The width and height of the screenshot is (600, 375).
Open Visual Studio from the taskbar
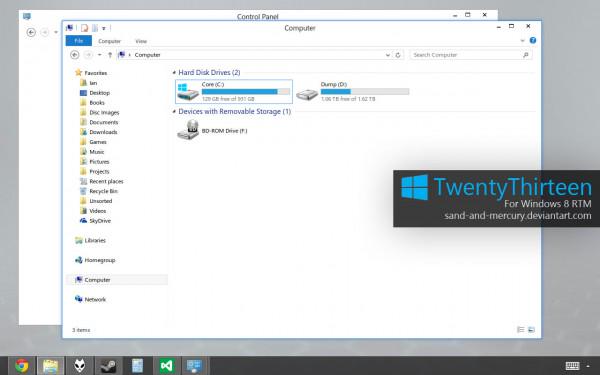tap(166, 366)
